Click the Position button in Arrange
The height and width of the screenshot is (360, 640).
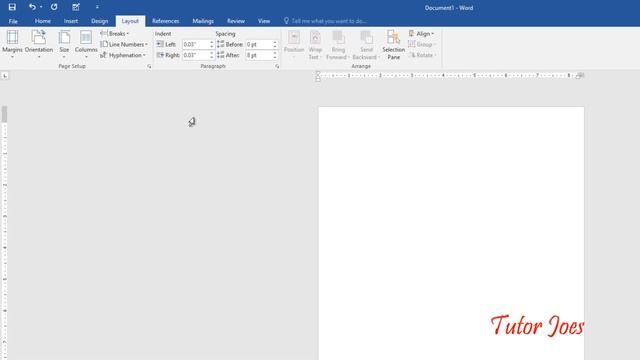pos(294,44)
